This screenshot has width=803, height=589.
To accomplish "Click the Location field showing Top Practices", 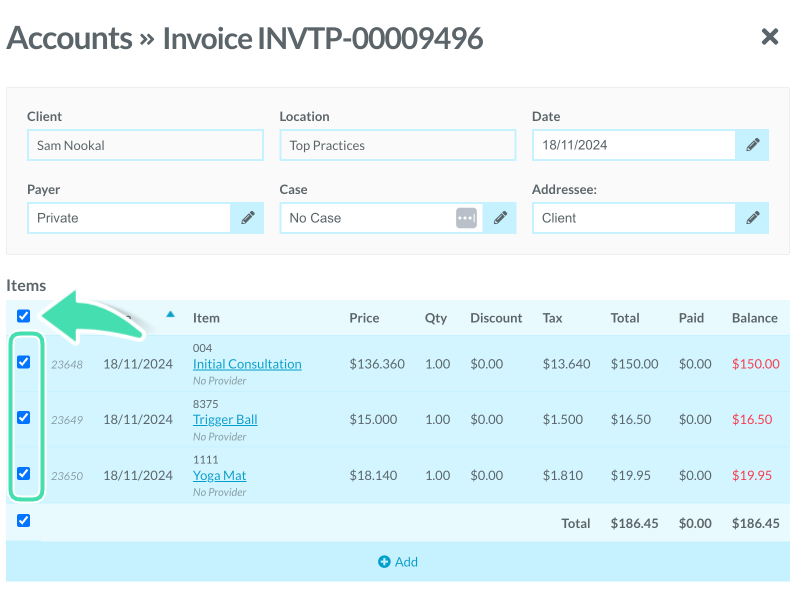I will pyautogui.click(x=398, y=145).
